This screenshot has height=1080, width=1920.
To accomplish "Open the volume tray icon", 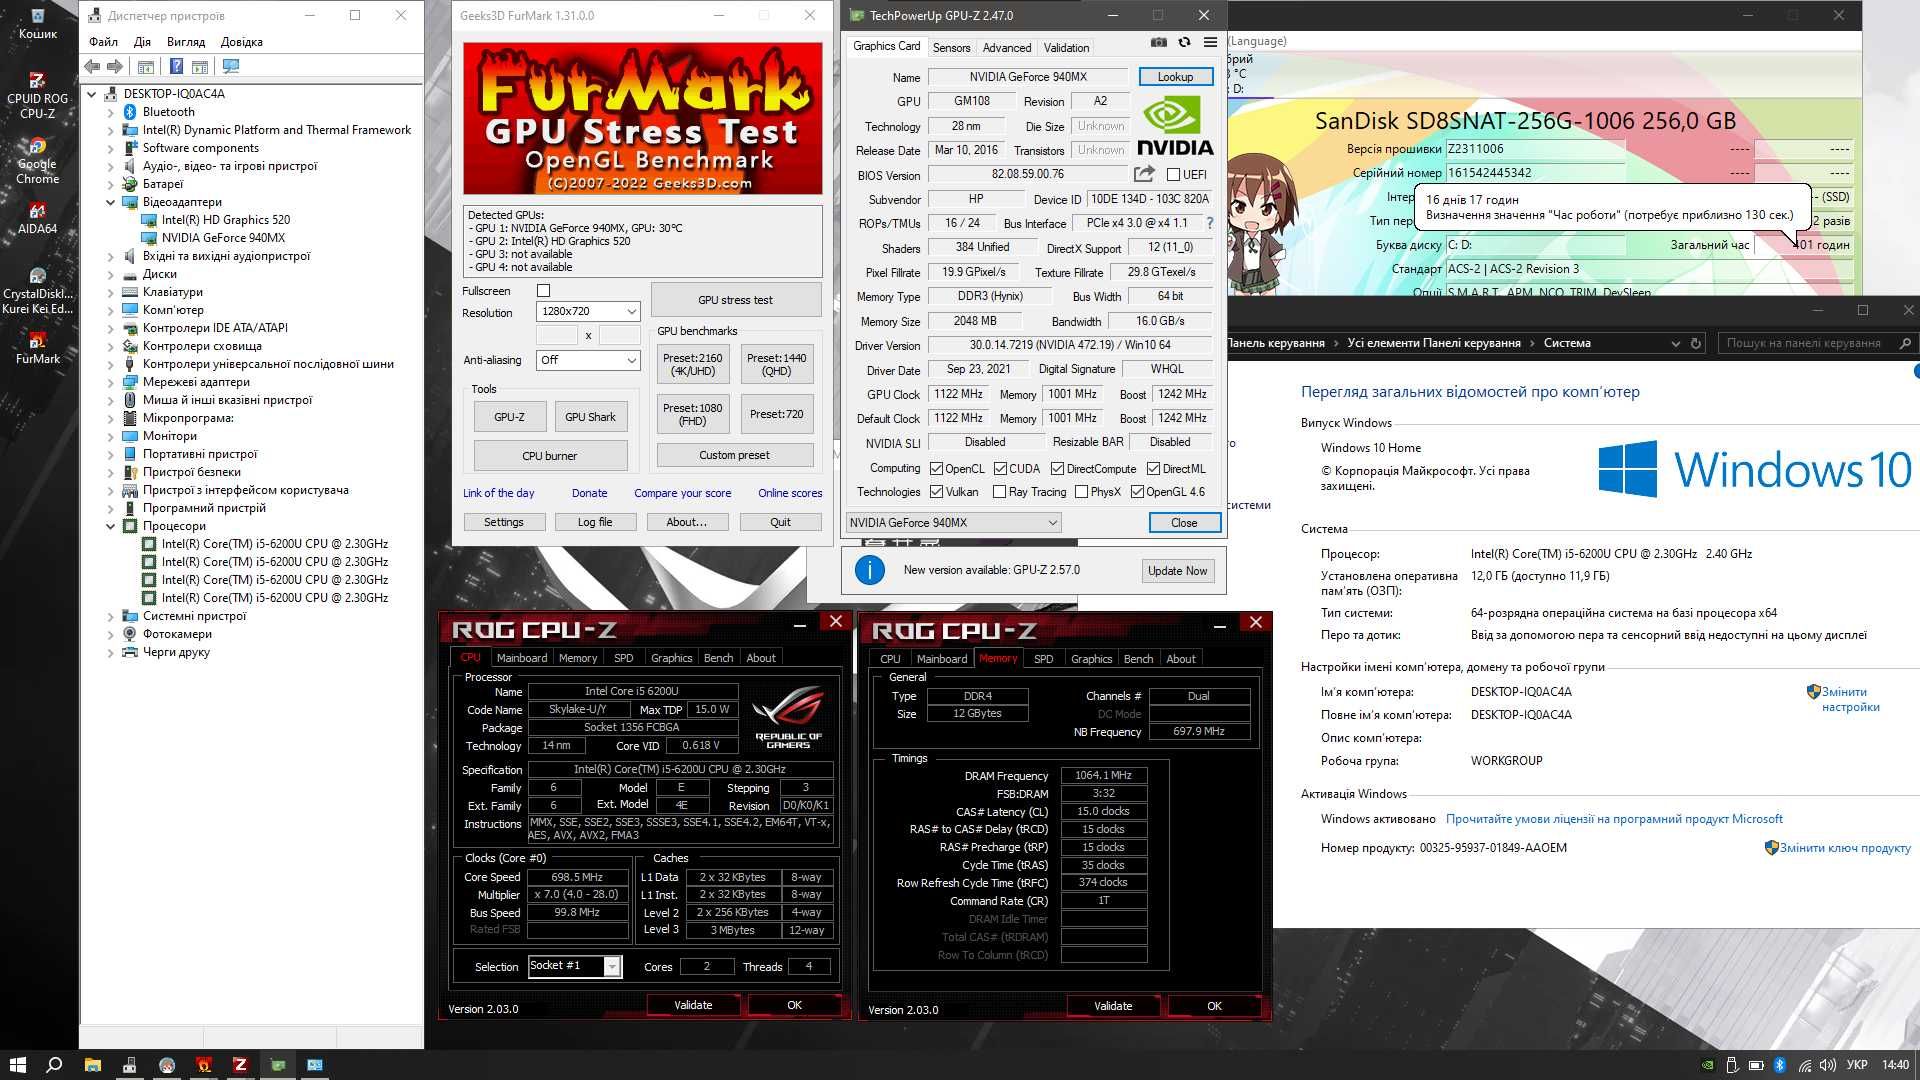I will [1828, 1065].
